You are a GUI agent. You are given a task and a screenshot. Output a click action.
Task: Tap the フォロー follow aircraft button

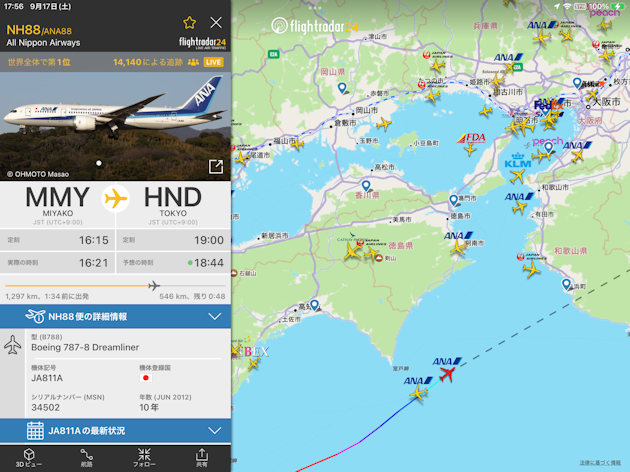point(144,458)
